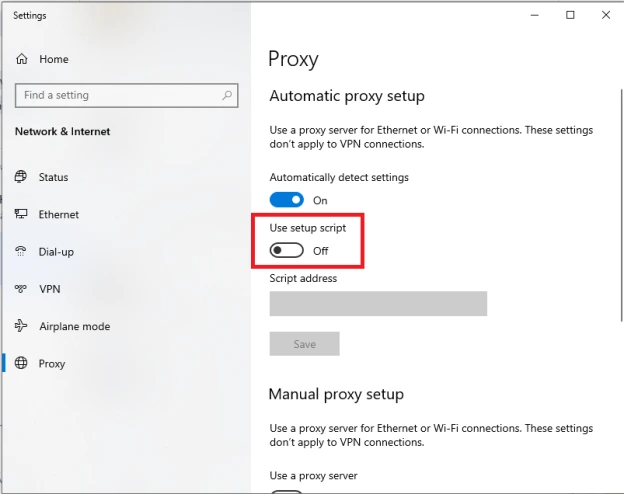Click the Ethernet monitor icon
Screen dimensions: 624x495
(x=21, y=214)
